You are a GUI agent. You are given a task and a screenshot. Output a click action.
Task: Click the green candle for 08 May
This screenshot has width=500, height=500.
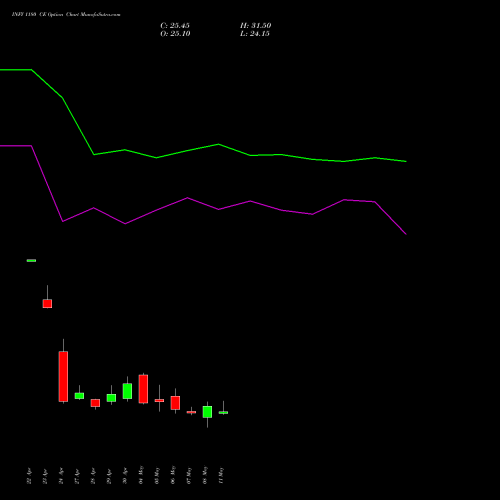(x=207, y=412)
